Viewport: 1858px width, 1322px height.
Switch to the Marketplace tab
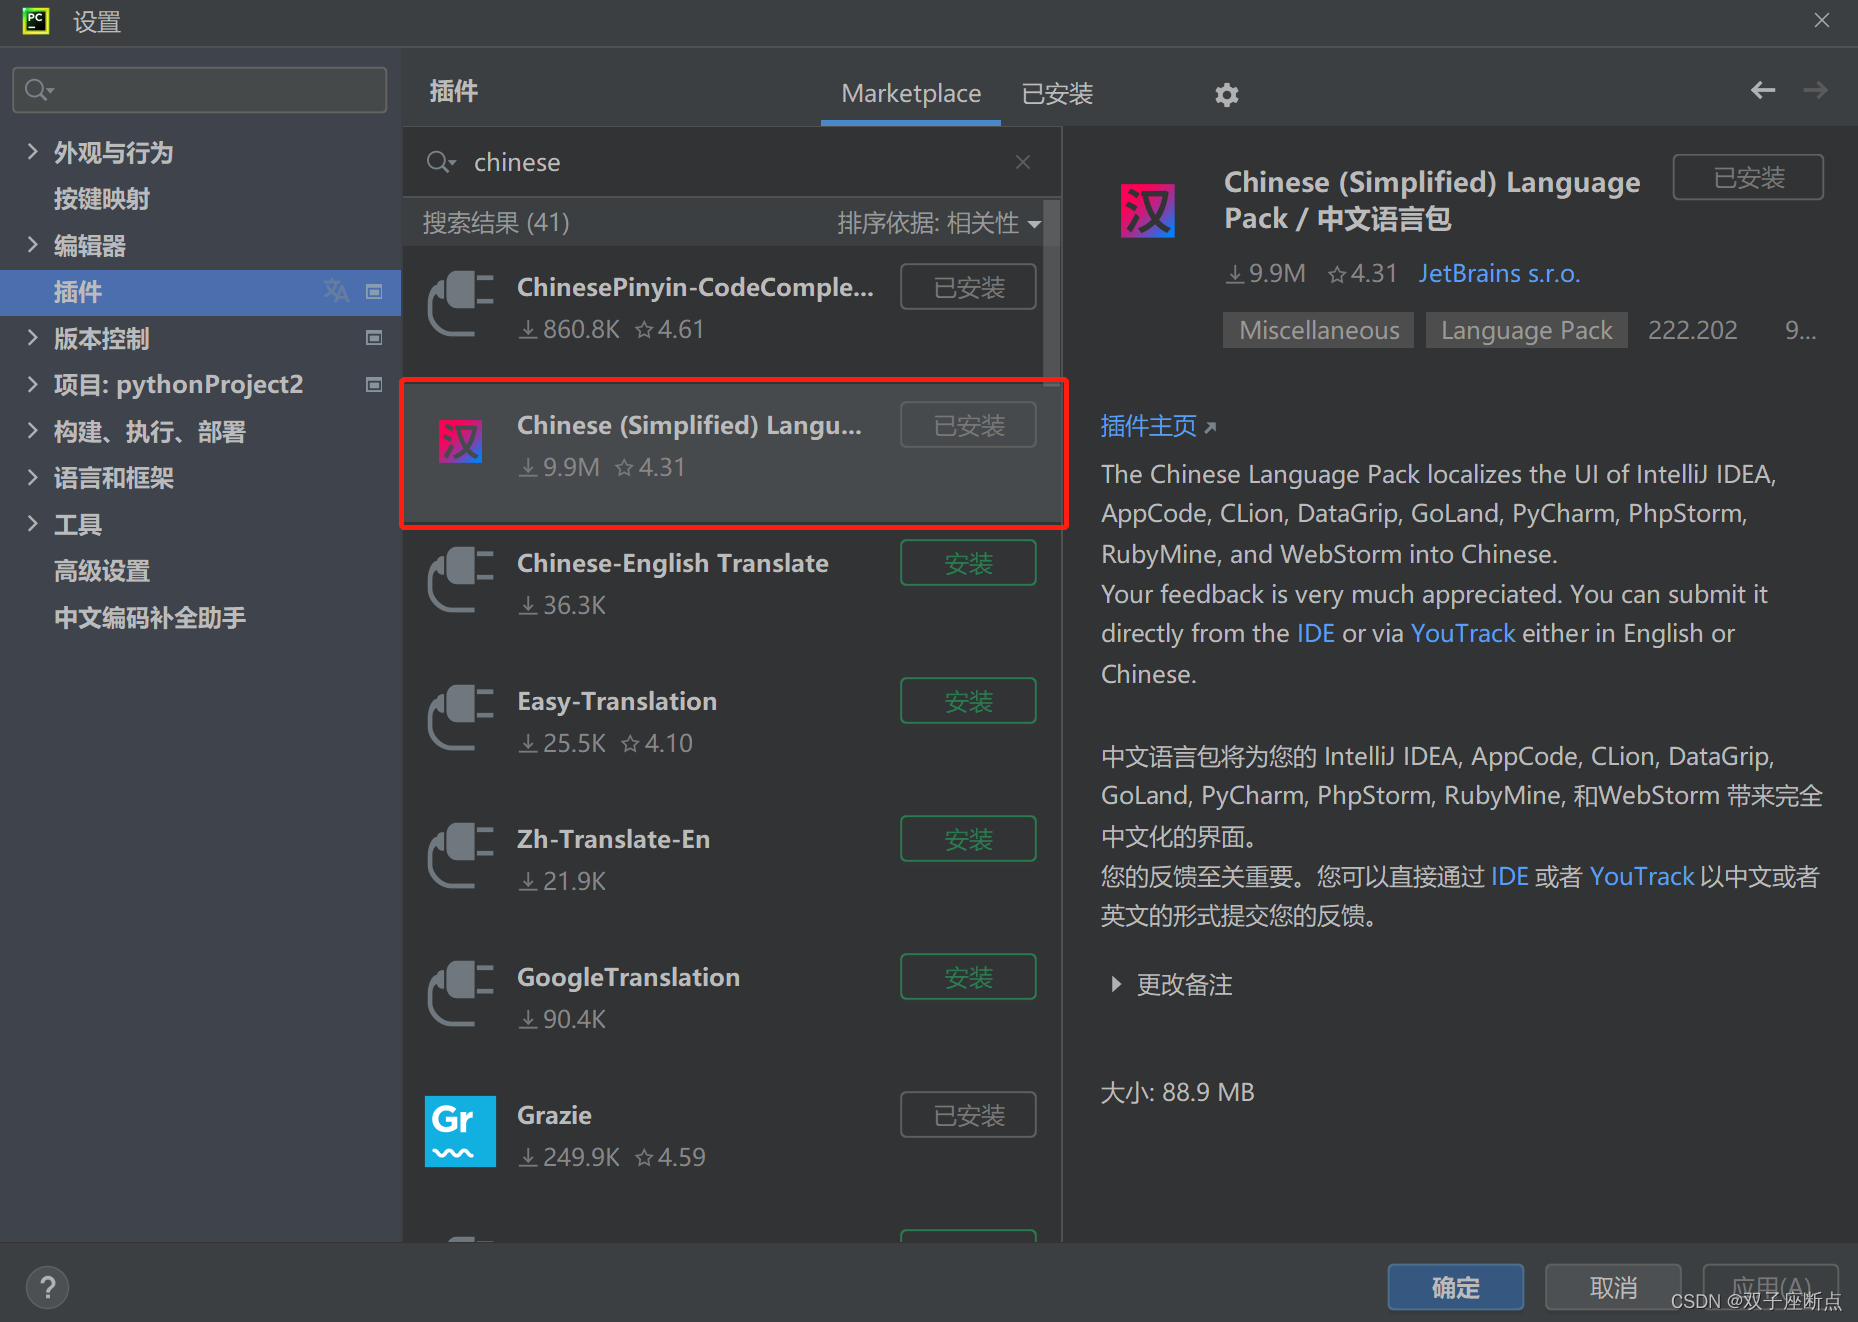click(910, 93)
